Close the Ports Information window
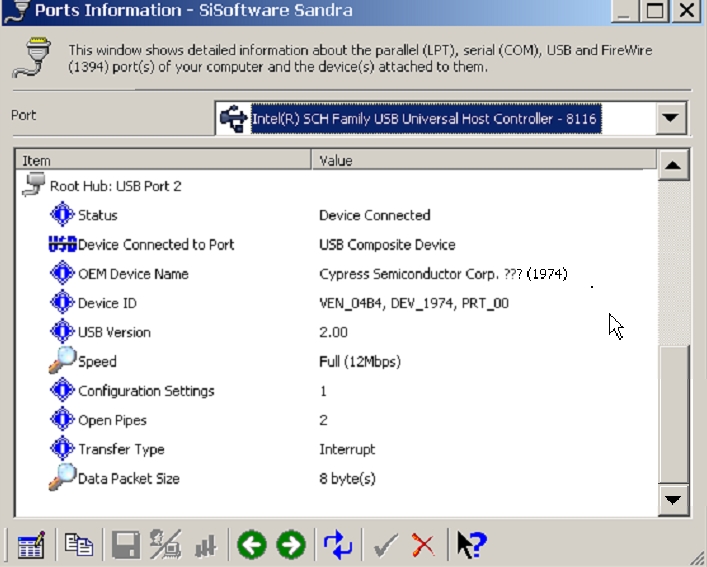The image size is (707, 567). 686,10
